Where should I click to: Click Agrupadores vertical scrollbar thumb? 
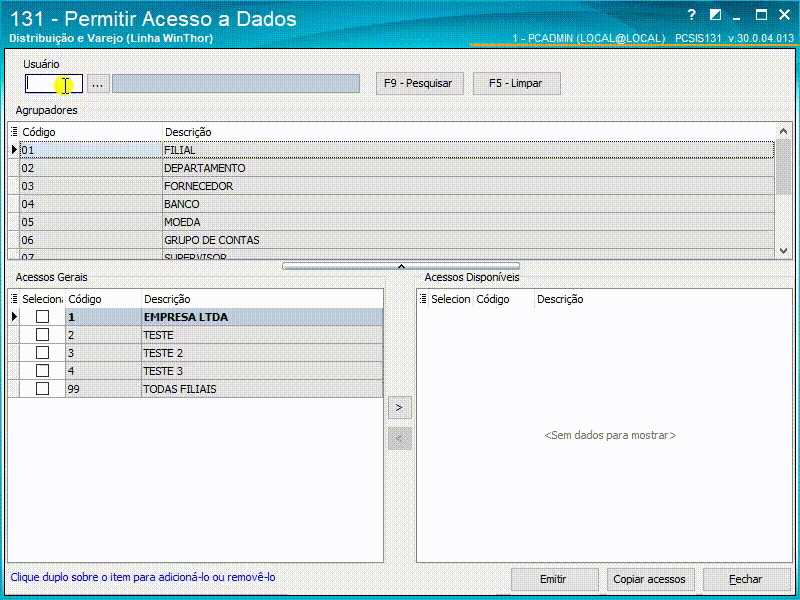tap(784, 168)
